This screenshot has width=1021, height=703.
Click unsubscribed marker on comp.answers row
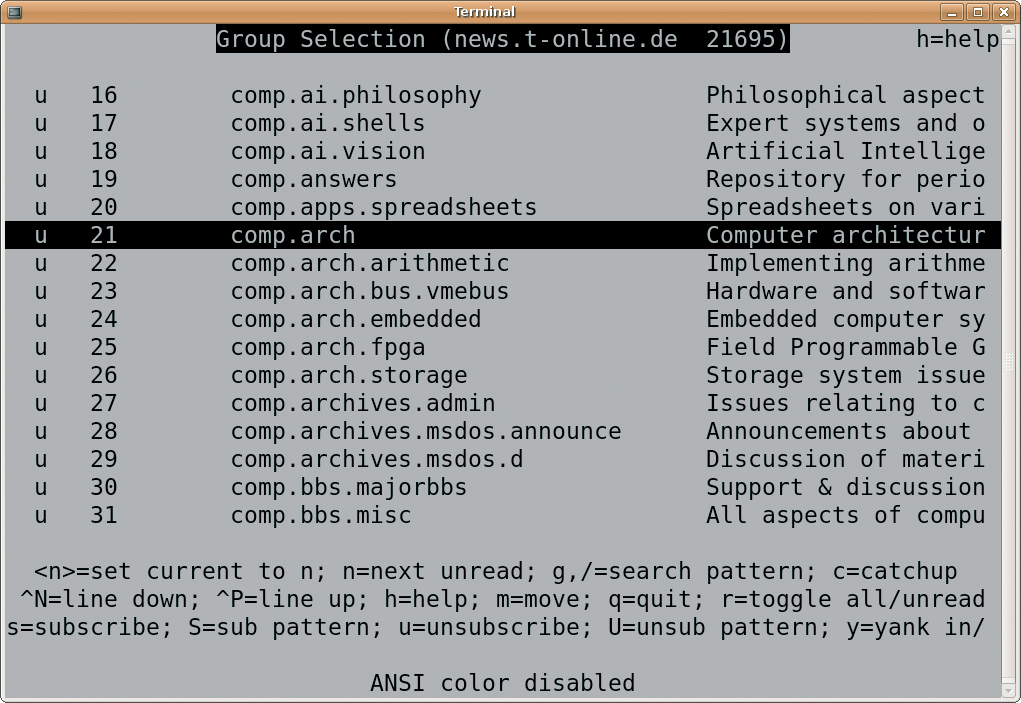click(41, 180)
